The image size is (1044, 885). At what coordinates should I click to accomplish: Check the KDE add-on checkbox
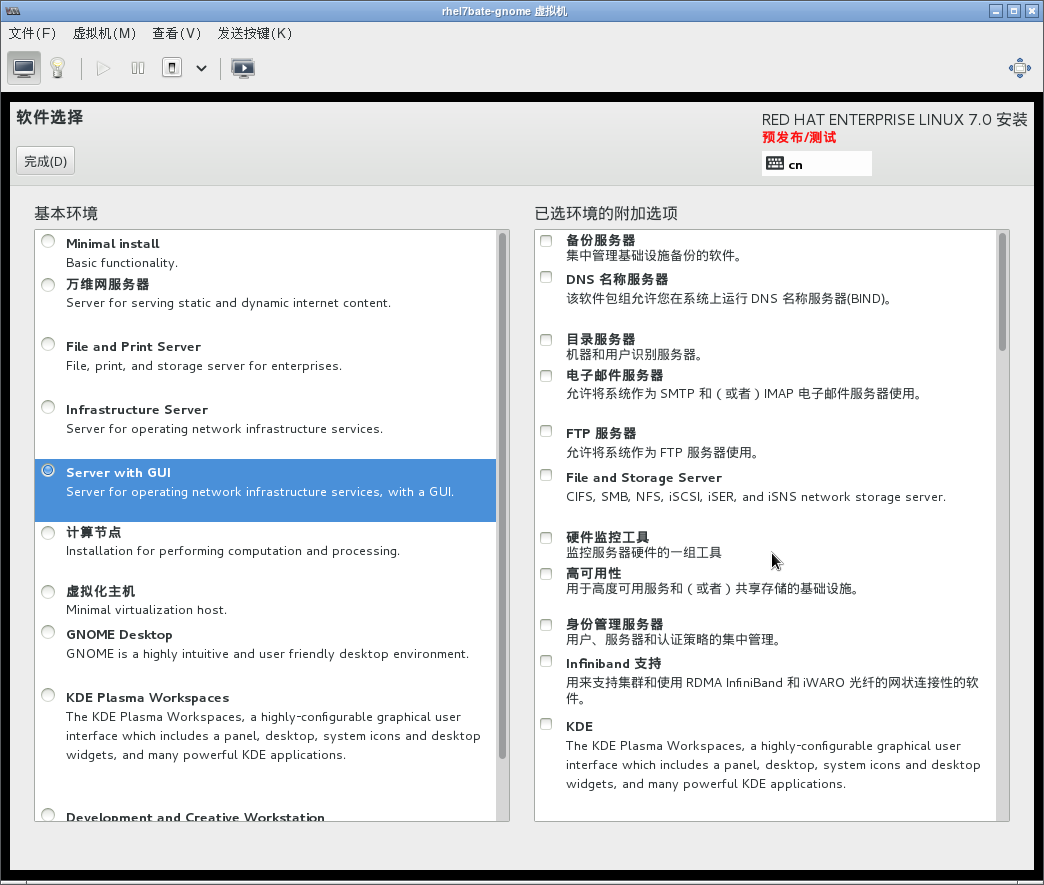(x=546, y=724)
